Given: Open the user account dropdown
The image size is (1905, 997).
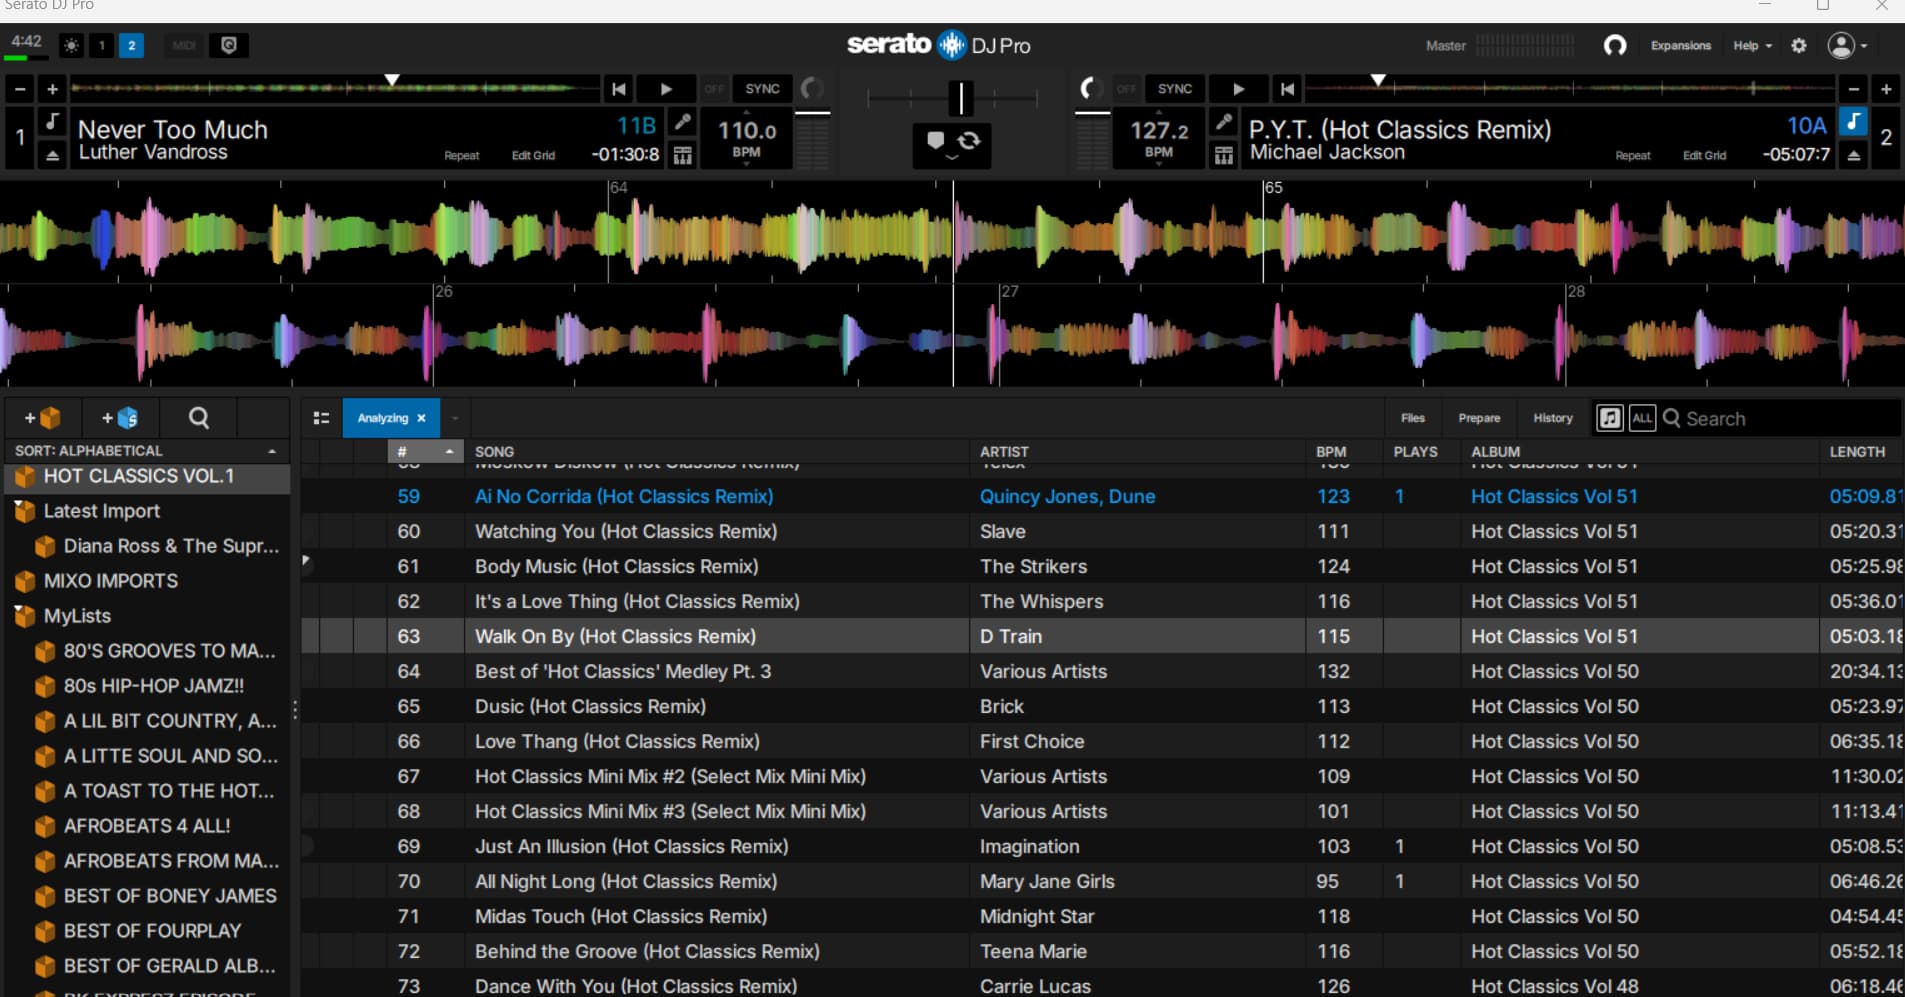Looking at the screenshot, I should click(1847, 46).
